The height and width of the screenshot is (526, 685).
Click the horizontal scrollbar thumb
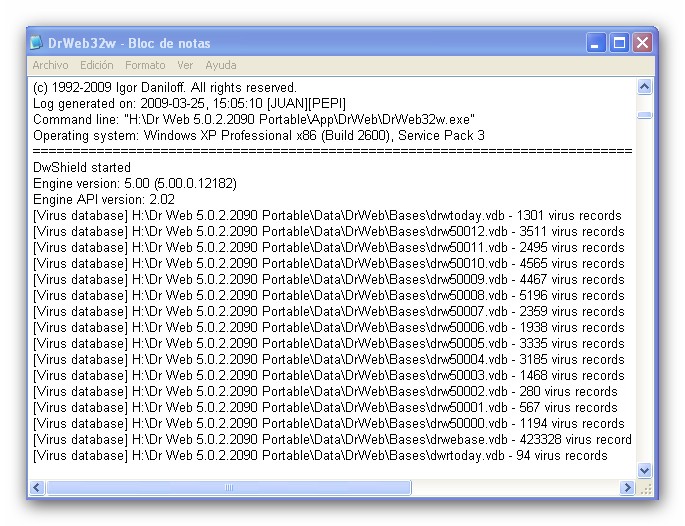[229, 488]
